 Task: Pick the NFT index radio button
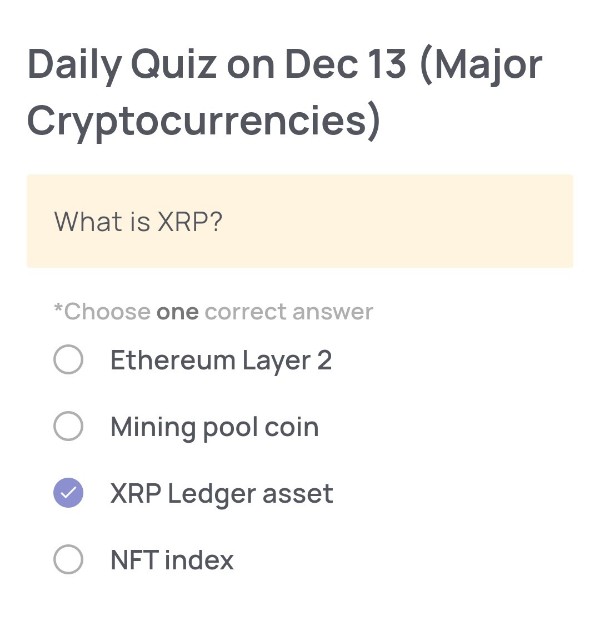(x=68, y=560)
